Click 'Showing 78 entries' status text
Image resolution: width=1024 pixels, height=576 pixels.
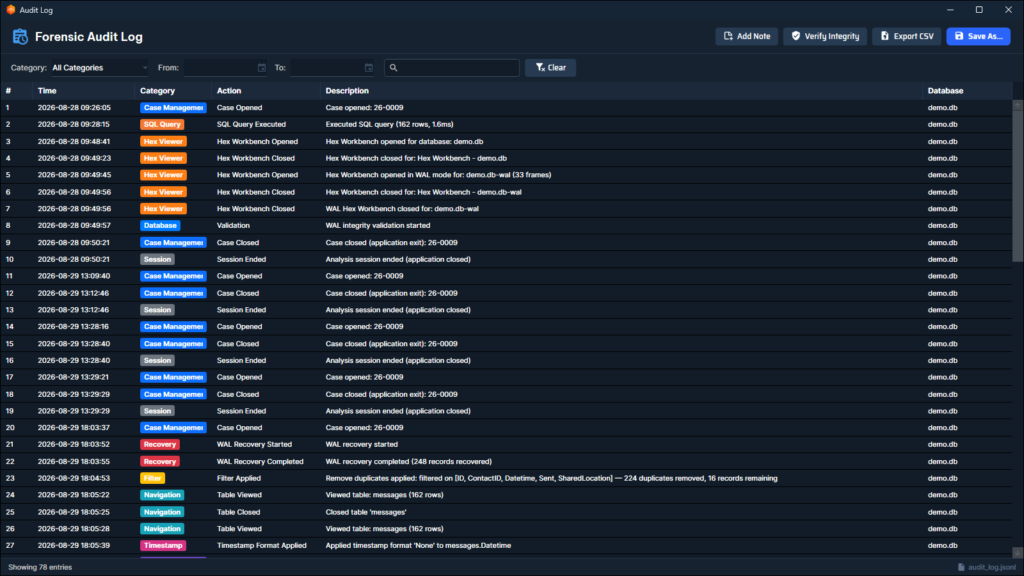click(40, 567)
